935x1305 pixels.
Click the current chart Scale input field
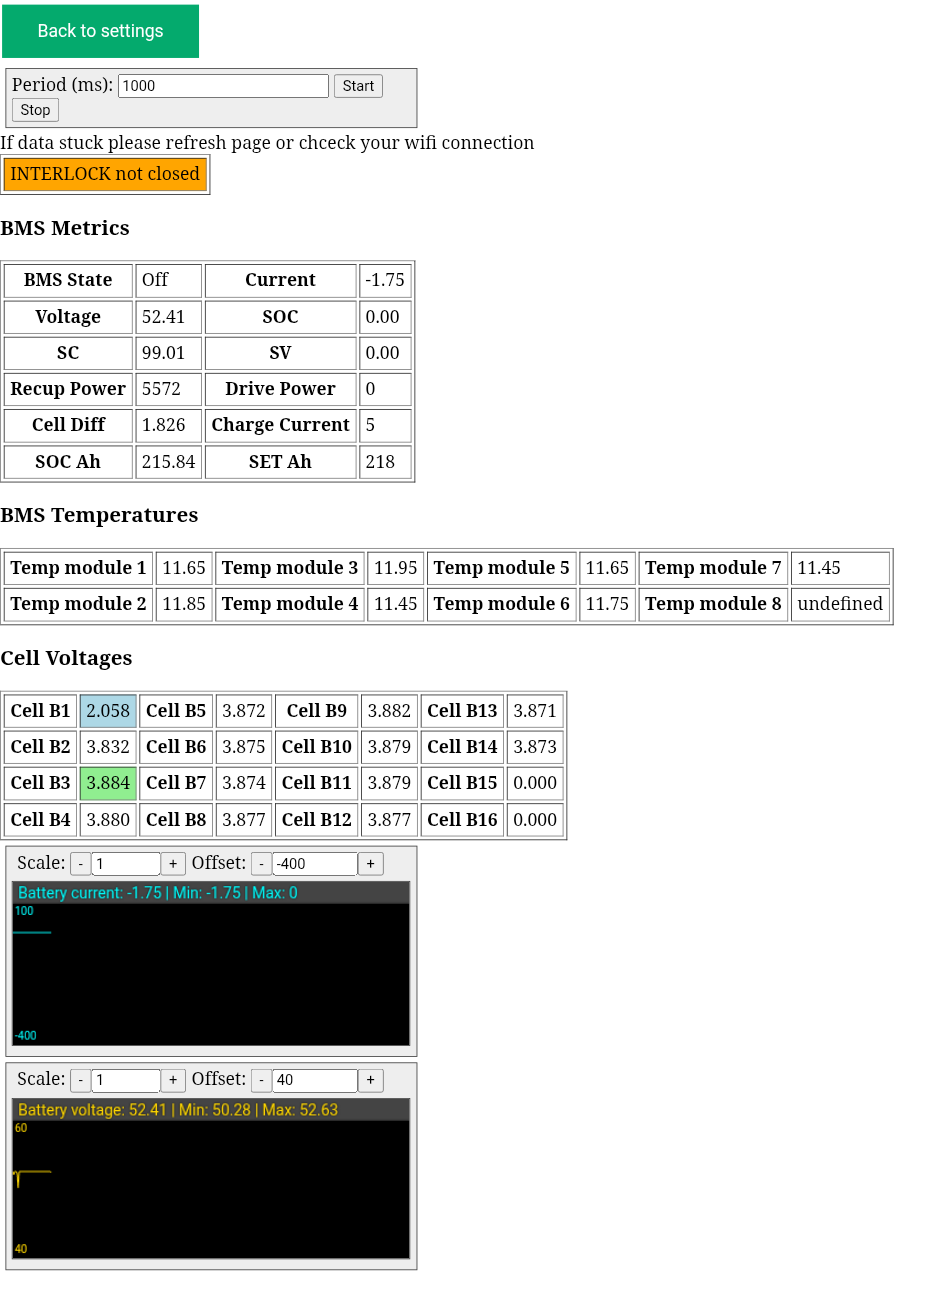126,864
